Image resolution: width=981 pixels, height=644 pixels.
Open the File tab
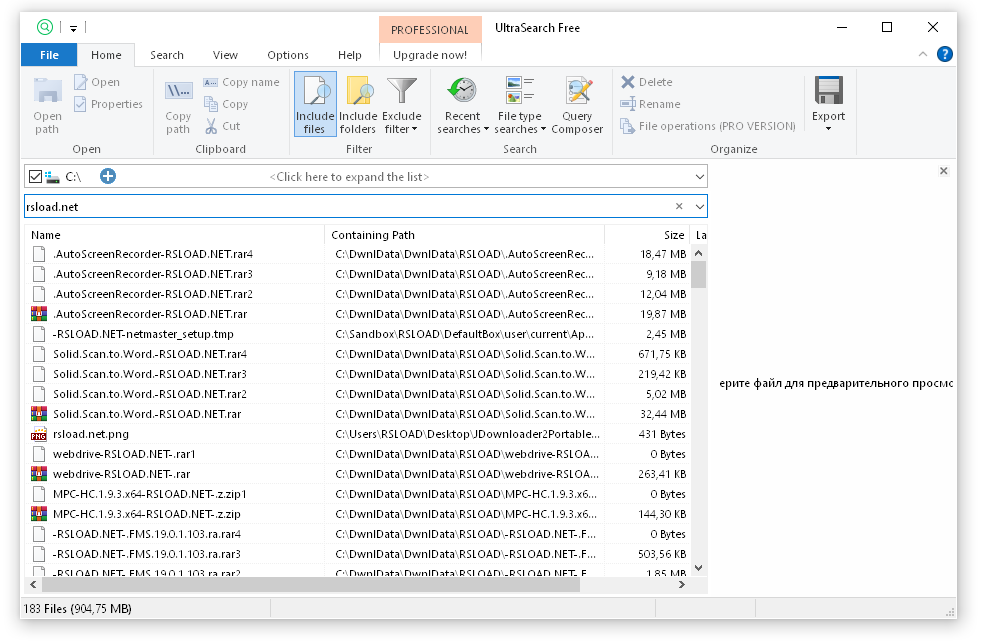49,55
